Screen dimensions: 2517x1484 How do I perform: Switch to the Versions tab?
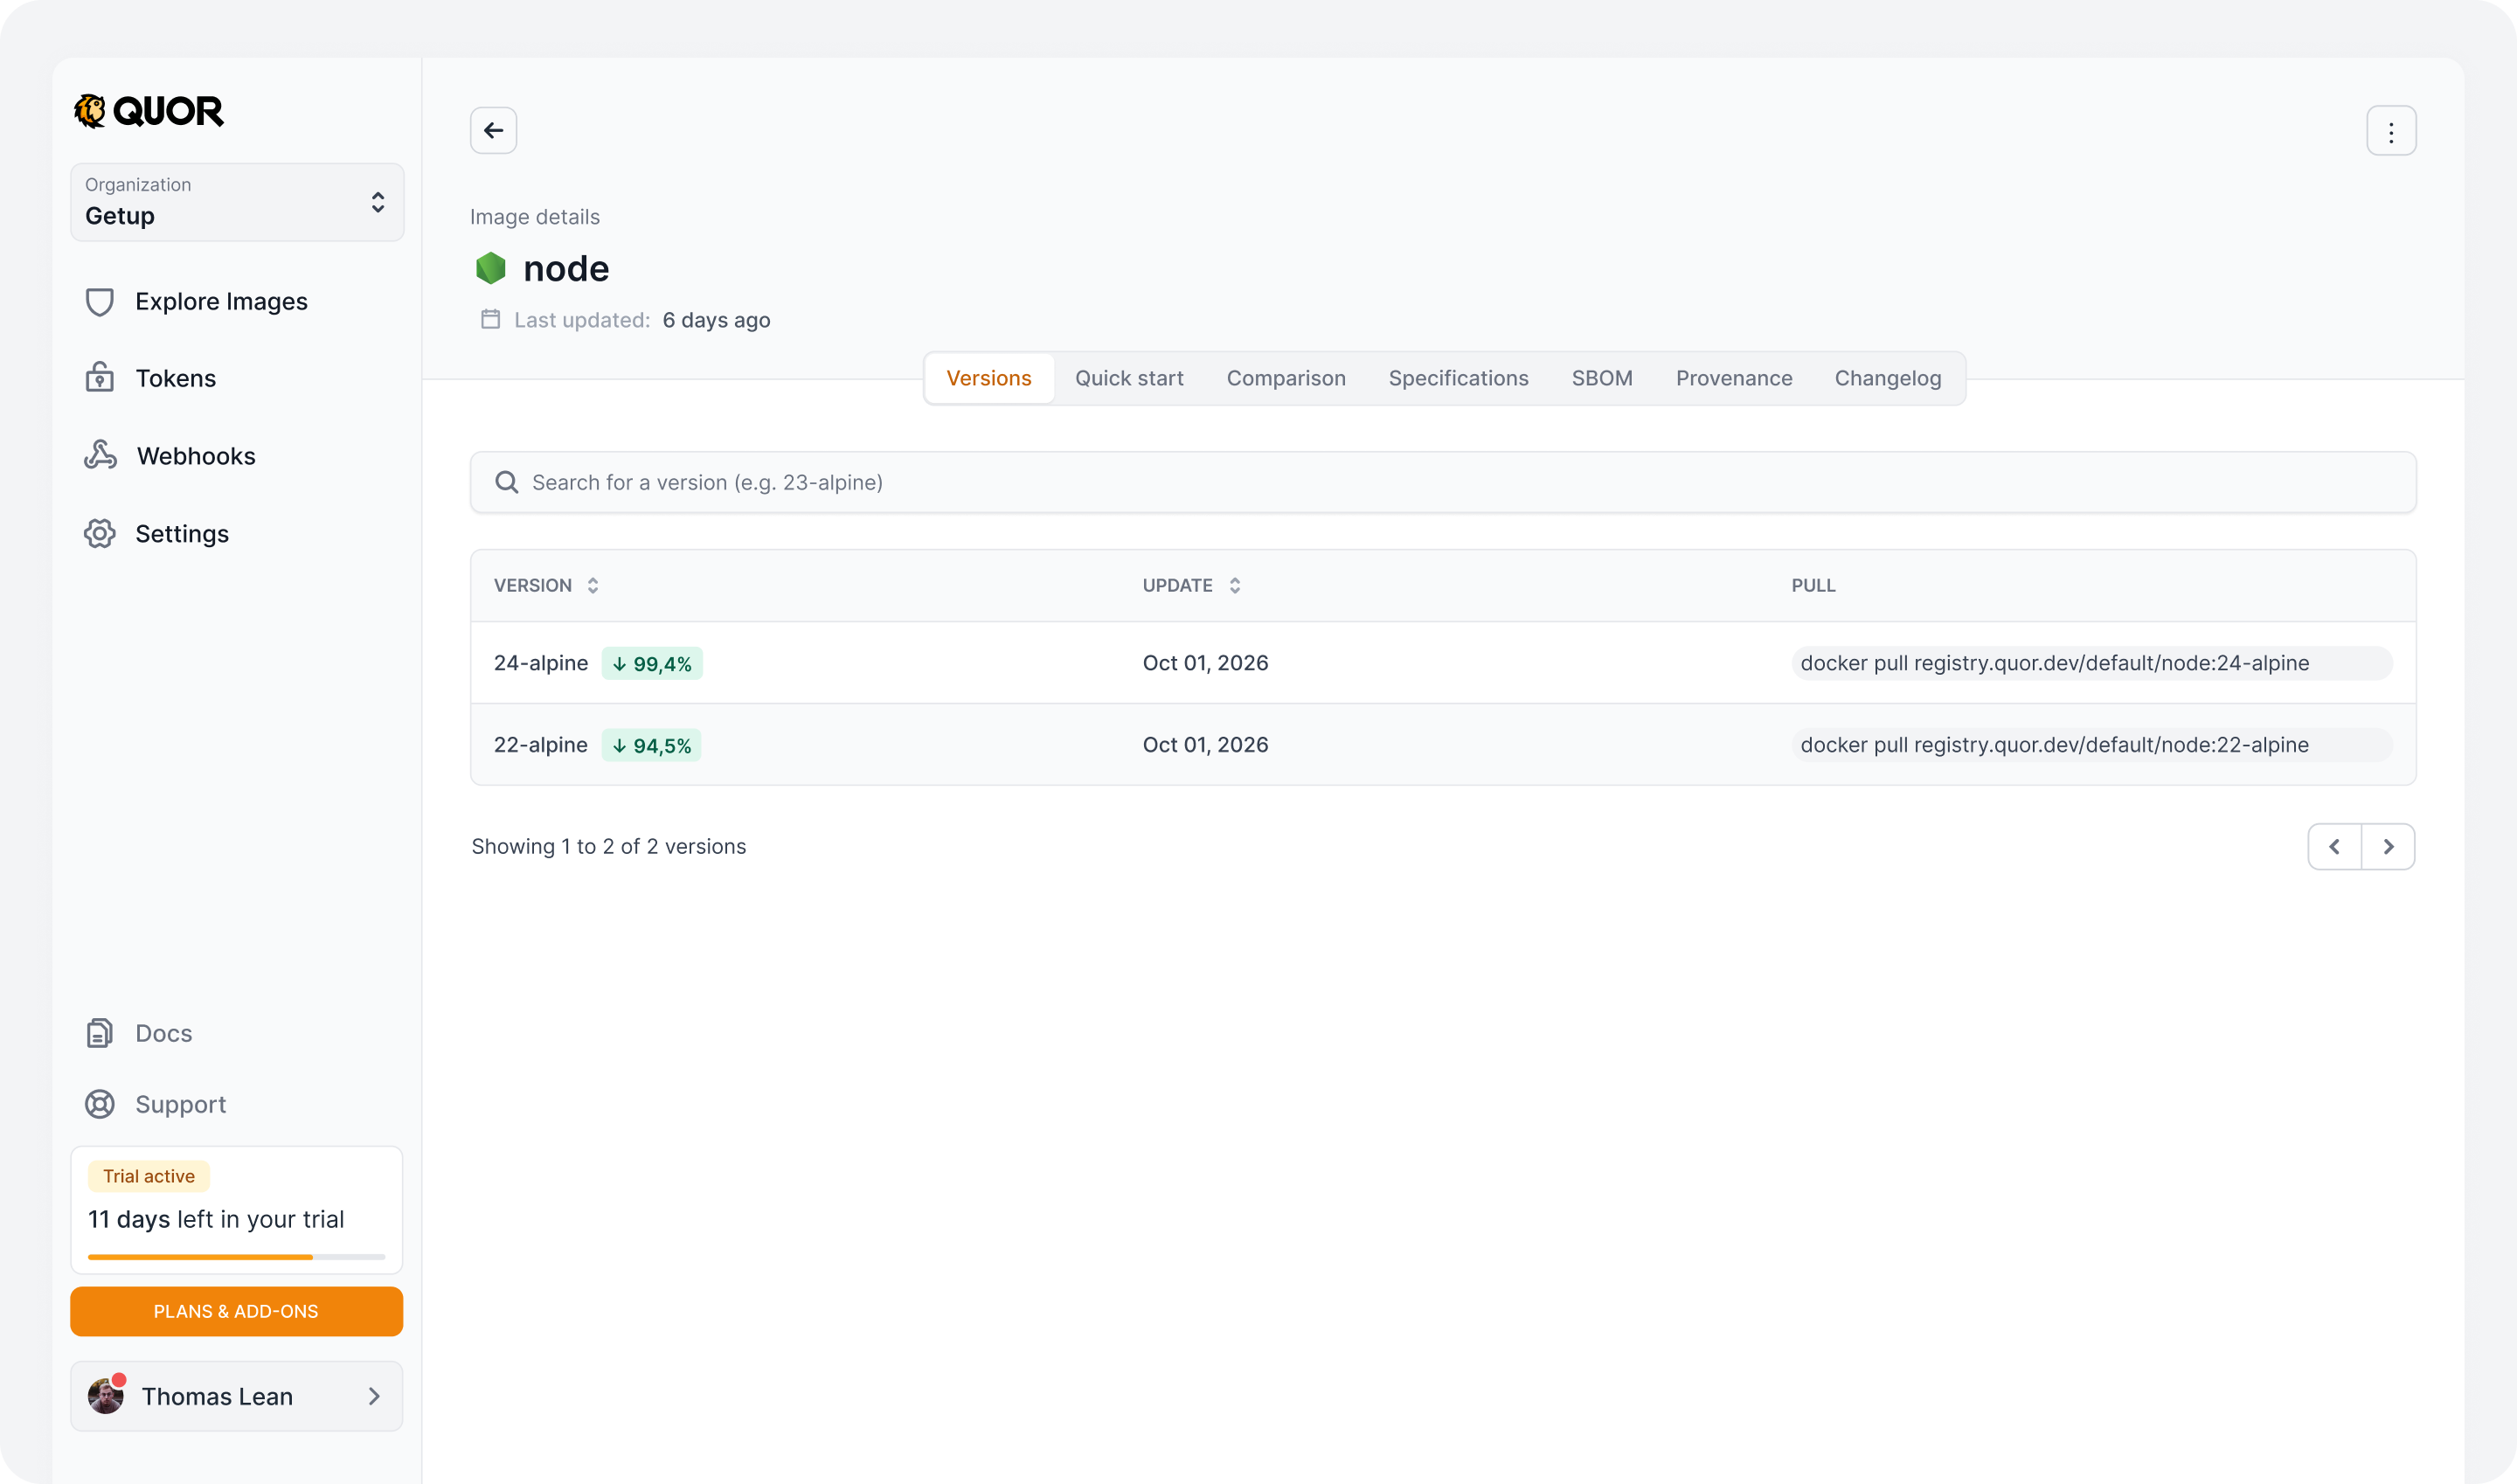[988, 378]
